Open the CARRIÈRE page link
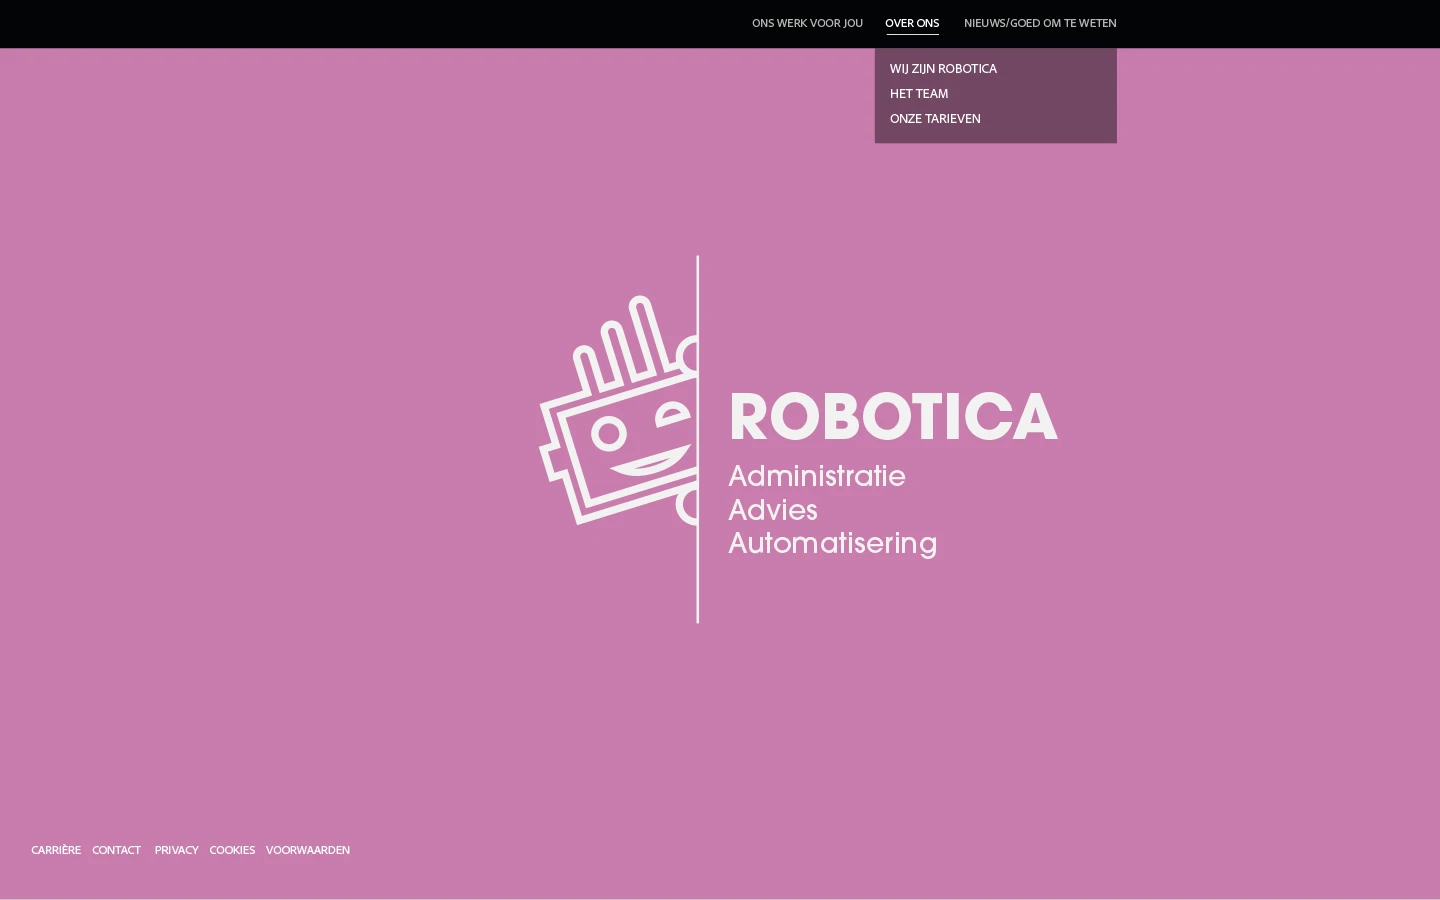 [55, 849]
